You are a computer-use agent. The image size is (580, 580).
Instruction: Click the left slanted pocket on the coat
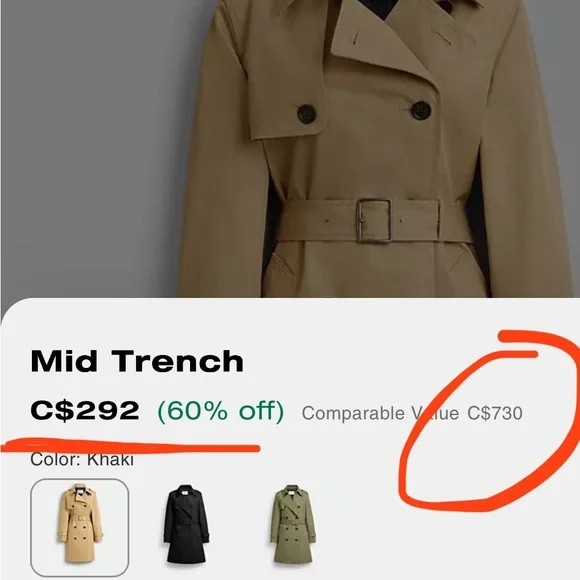coord(284,264)
